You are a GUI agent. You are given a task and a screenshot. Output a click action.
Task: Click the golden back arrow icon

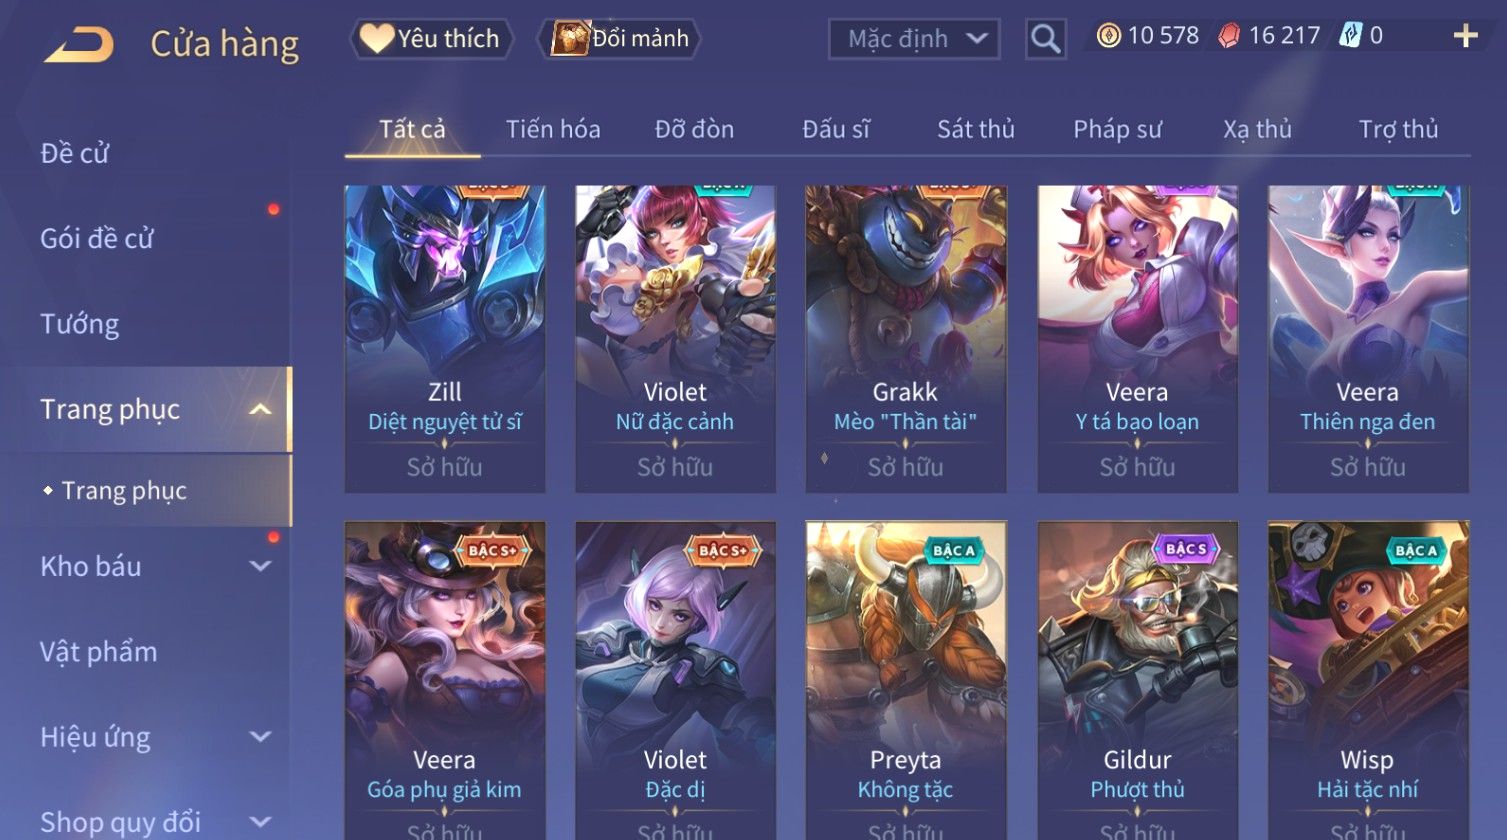pos(78,45)
